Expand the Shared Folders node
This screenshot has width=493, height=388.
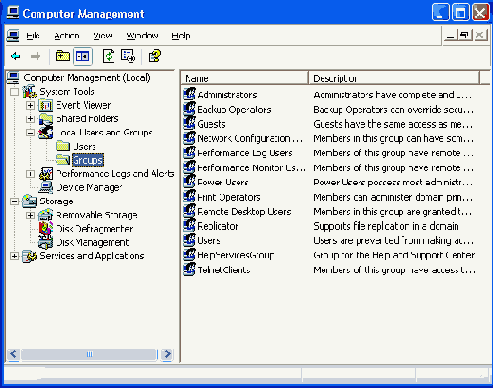30,119
